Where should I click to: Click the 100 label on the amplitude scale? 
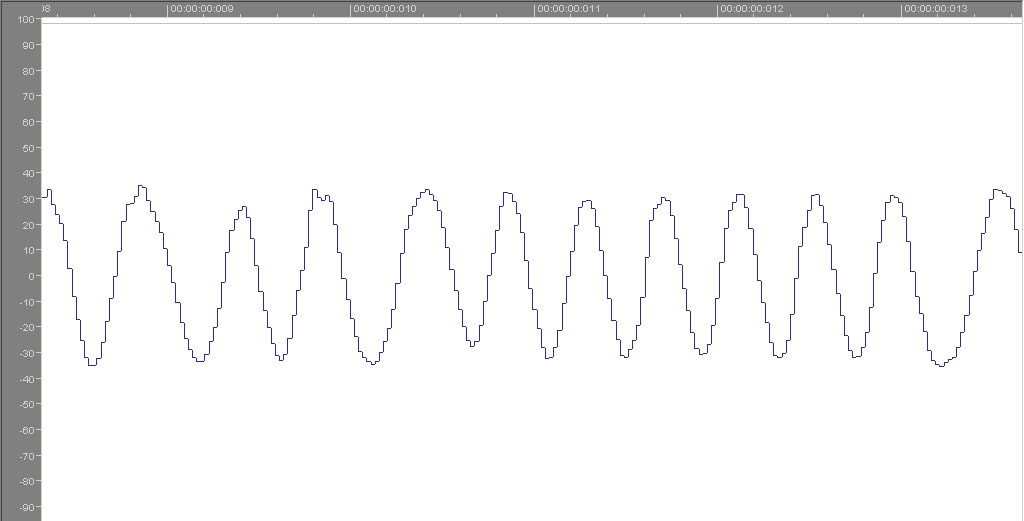click(x=27, y=20)
